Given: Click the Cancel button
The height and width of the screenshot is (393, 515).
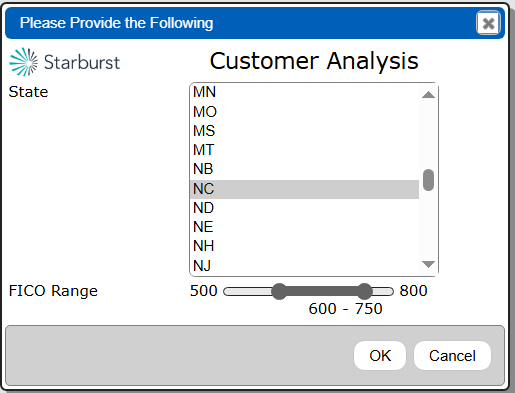Looking at the screenshot, I should 452,356.
